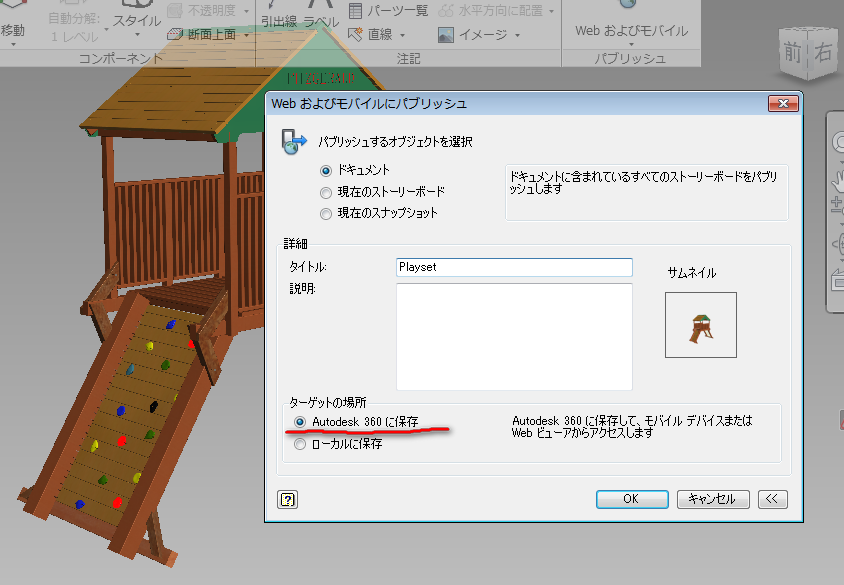Choose ローカルに保存 as target location
The image size is (844, 585).
[300, 444]
